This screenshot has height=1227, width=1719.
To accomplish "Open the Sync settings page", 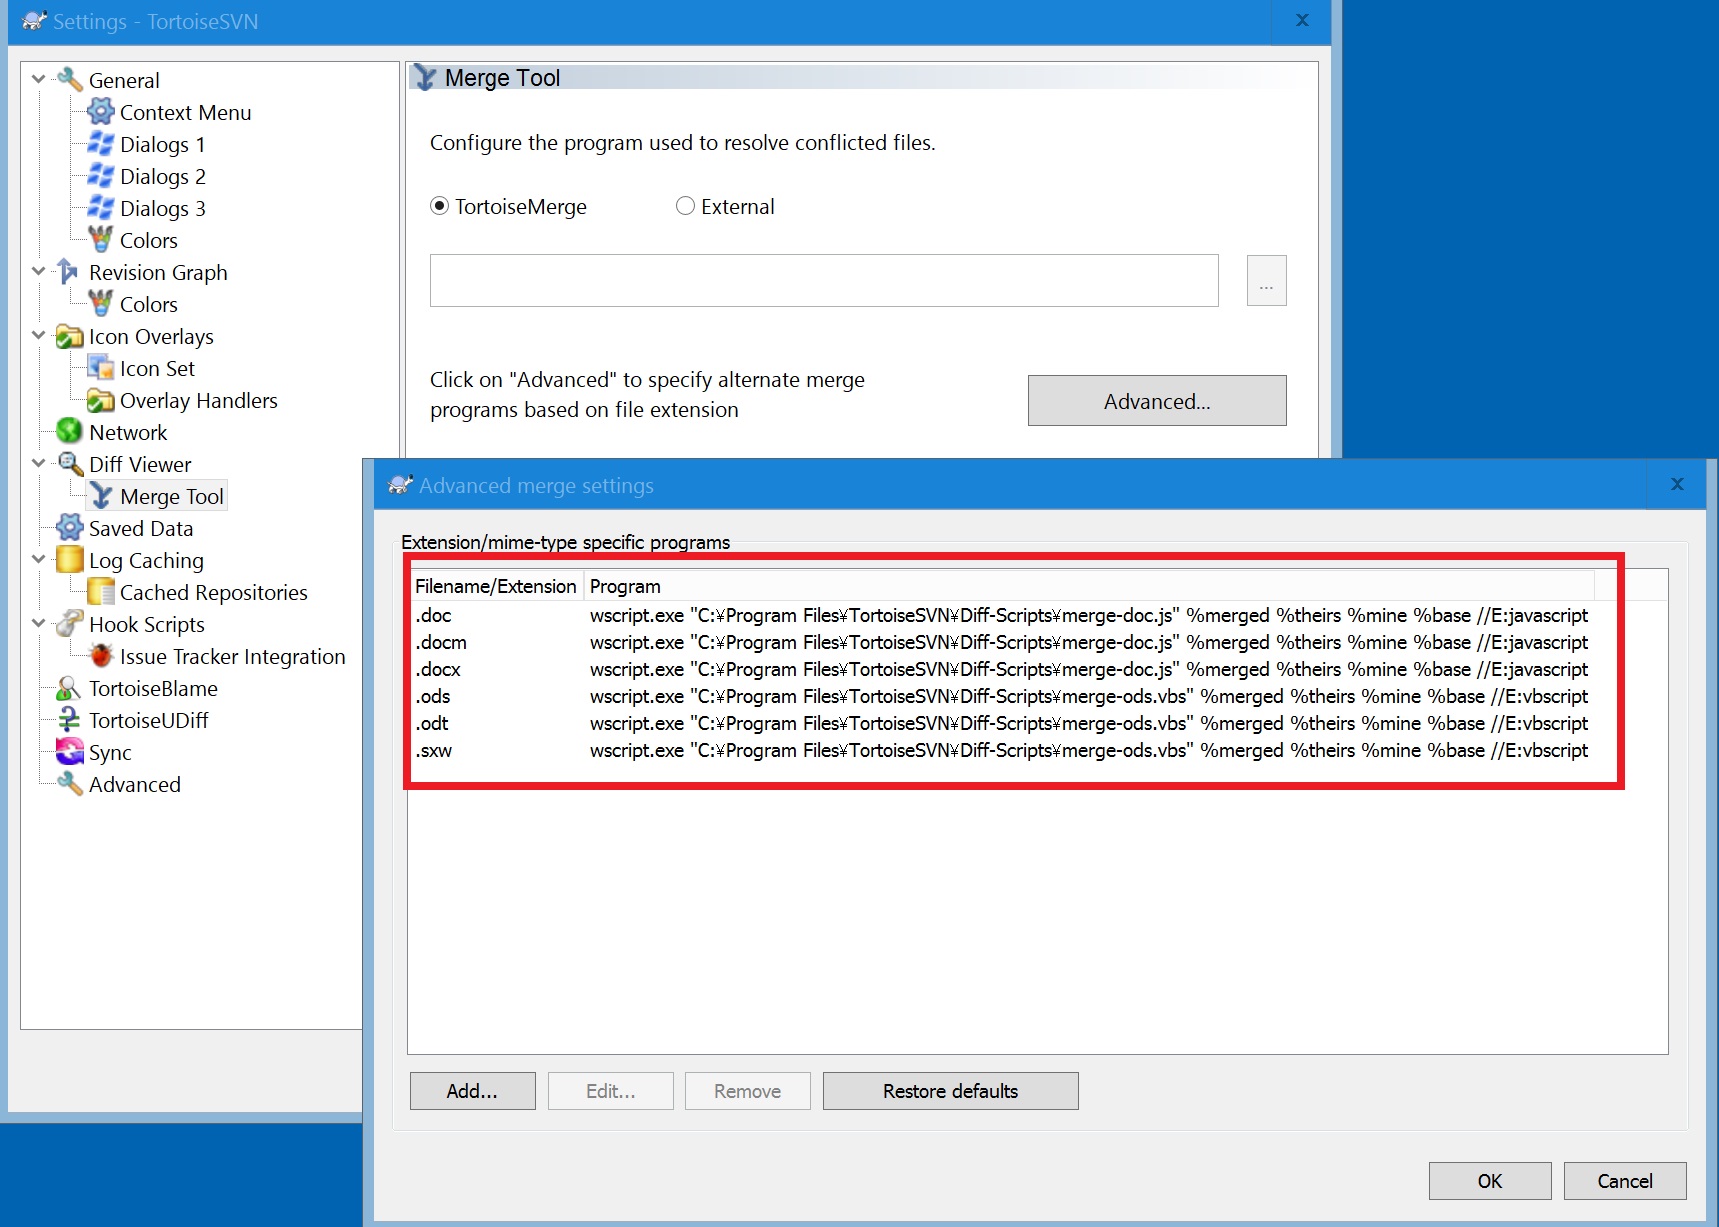I will click(110, 752).
